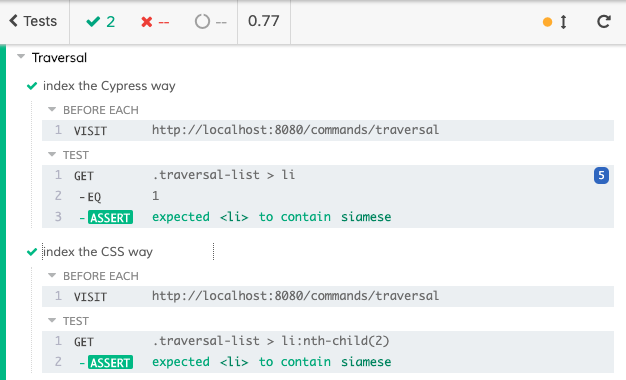This screenshot has width=626, height=380.
Task: Click ASSERT badge in CSS way test
Action: coord(110,362)
